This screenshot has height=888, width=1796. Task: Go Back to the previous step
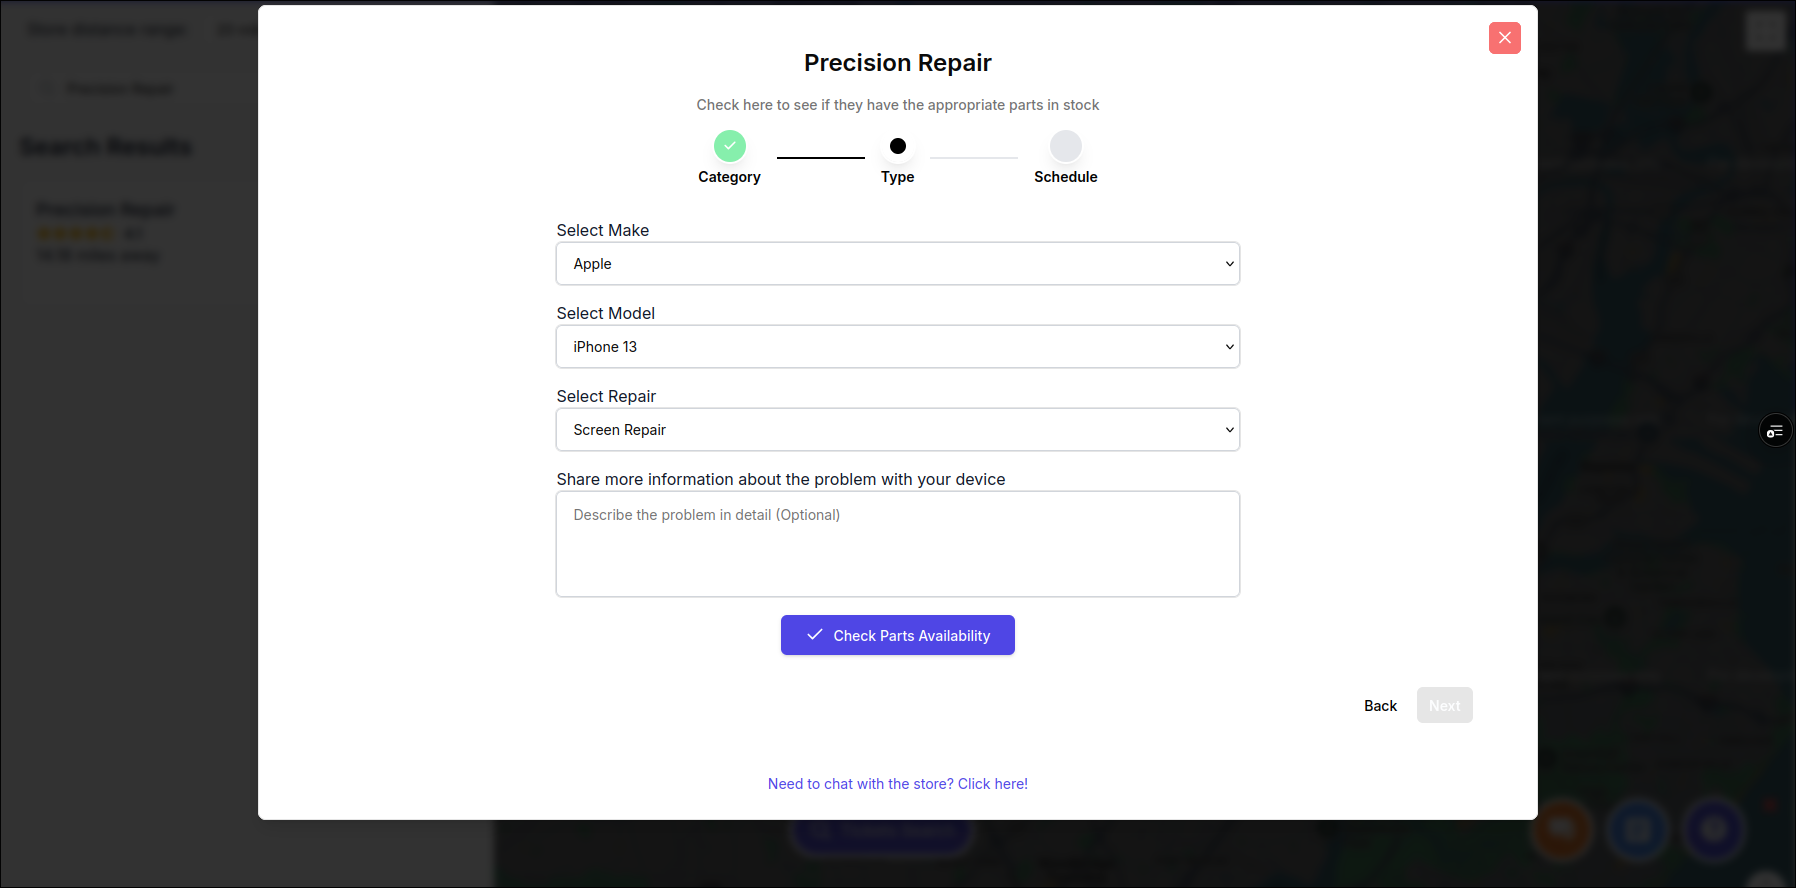point(1380,706)
